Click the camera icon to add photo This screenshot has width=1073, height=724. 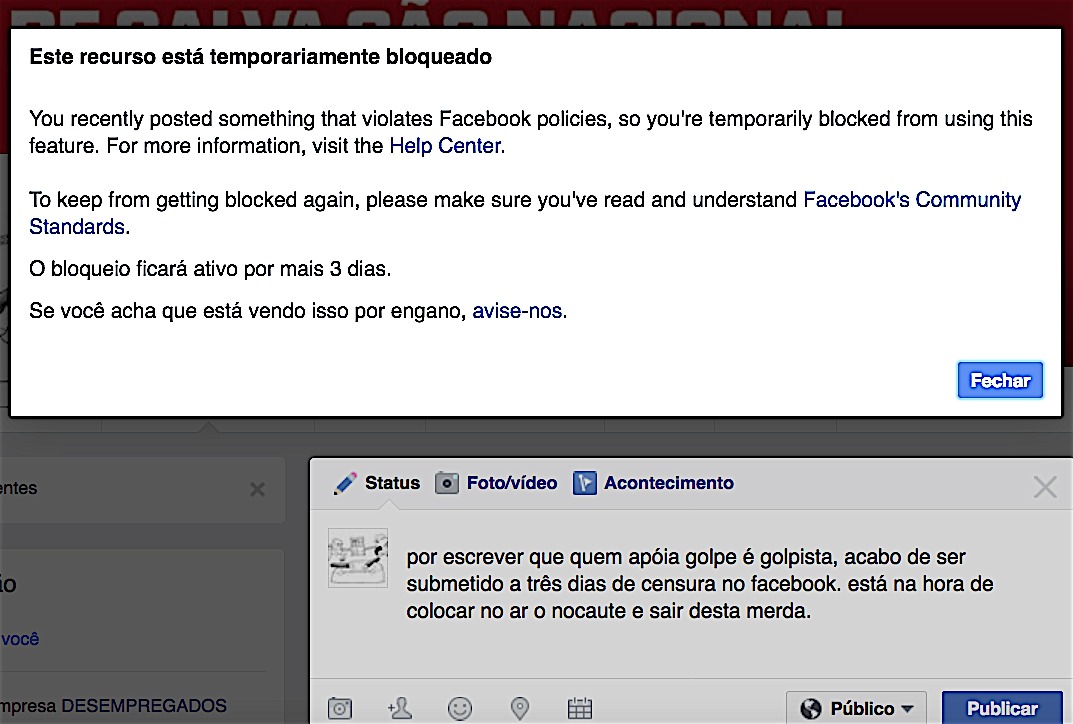pyautogui.click(x=340, y=708)
